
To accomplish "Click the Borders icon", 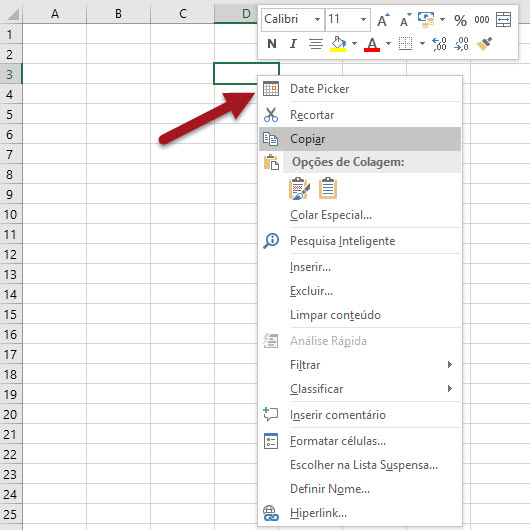I will click(405, 44).
